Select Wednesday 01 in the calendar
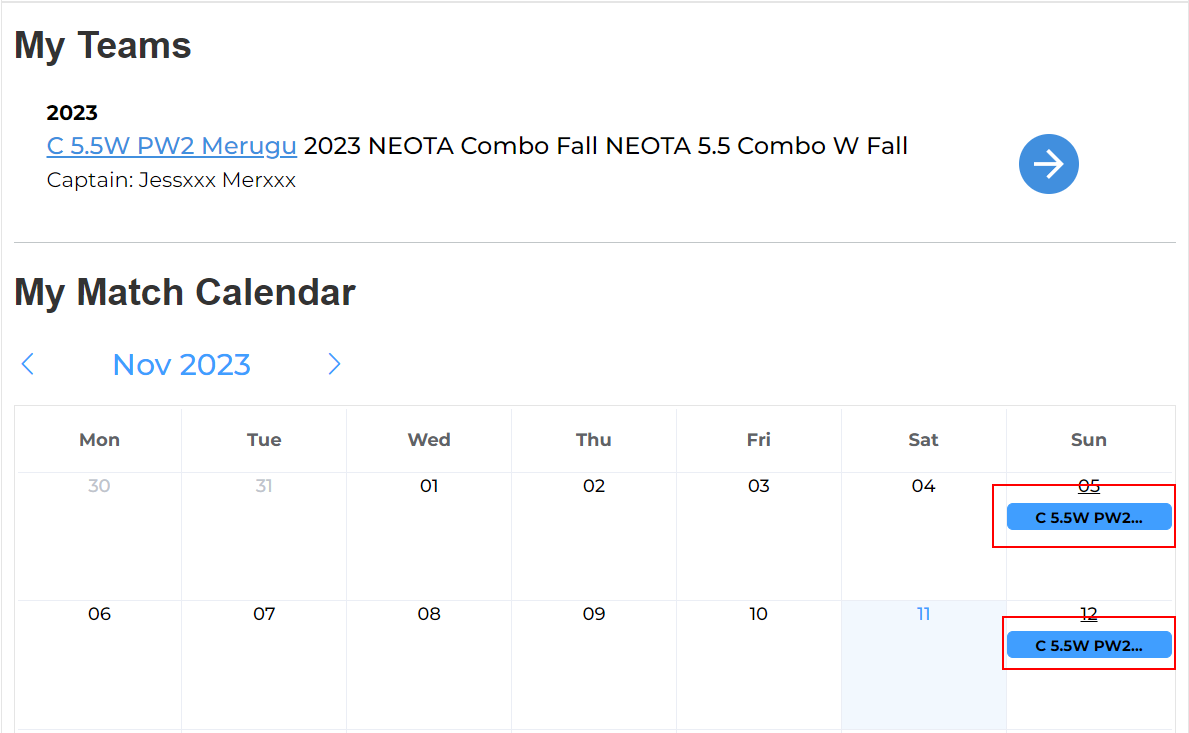The image size is (1189, 733). (429, 486)
